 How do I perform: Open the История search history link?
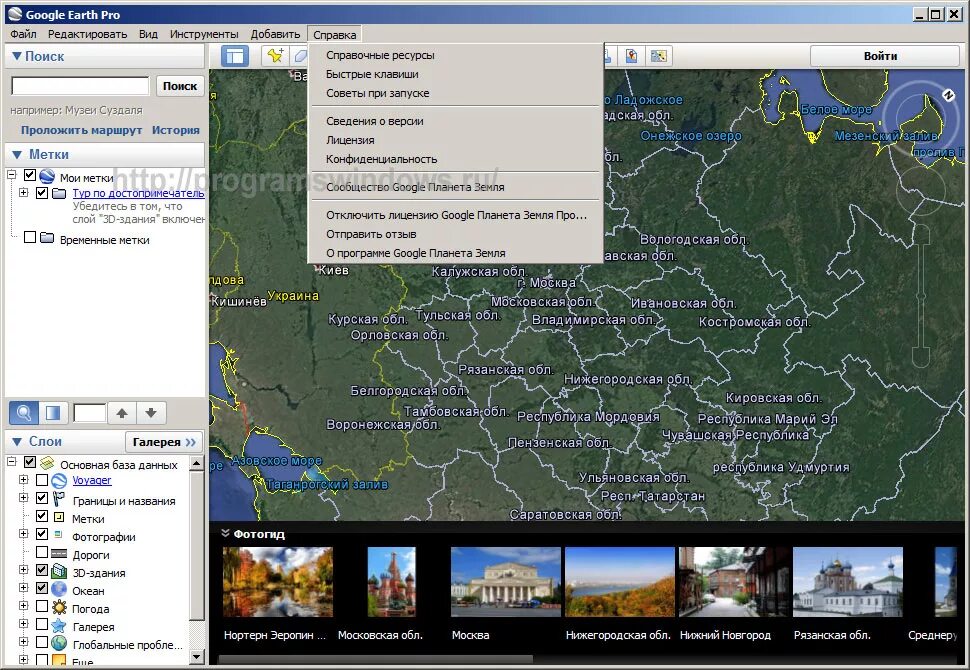tap(176, 131)
